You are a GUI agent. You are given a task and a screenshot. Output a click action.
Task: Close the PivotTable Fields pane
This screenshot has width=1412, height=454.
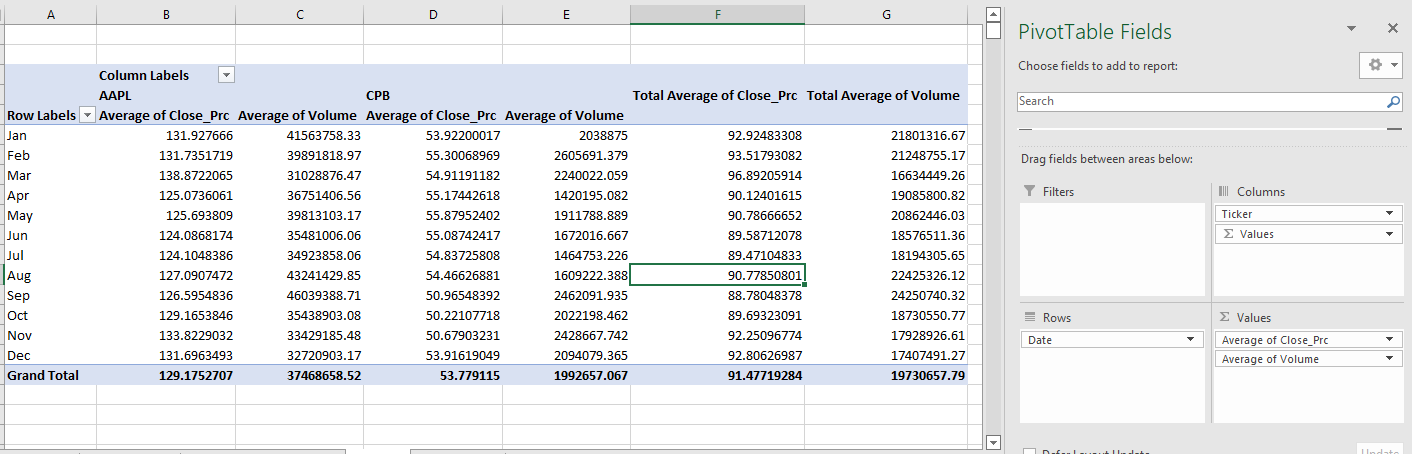pyautogui.click(x=1393, y=29)
